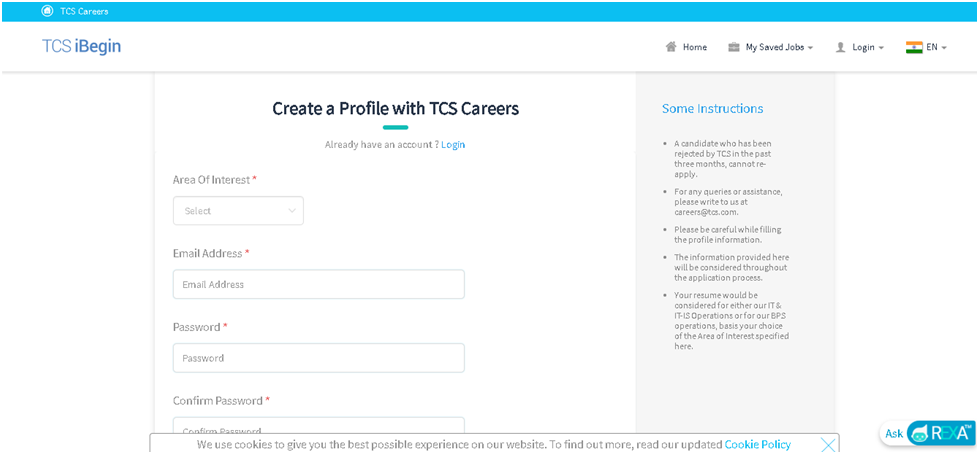Click the TCS Careers home circle icon
The height and width of the screenshot is (454, 979).
tap(47, 11)
